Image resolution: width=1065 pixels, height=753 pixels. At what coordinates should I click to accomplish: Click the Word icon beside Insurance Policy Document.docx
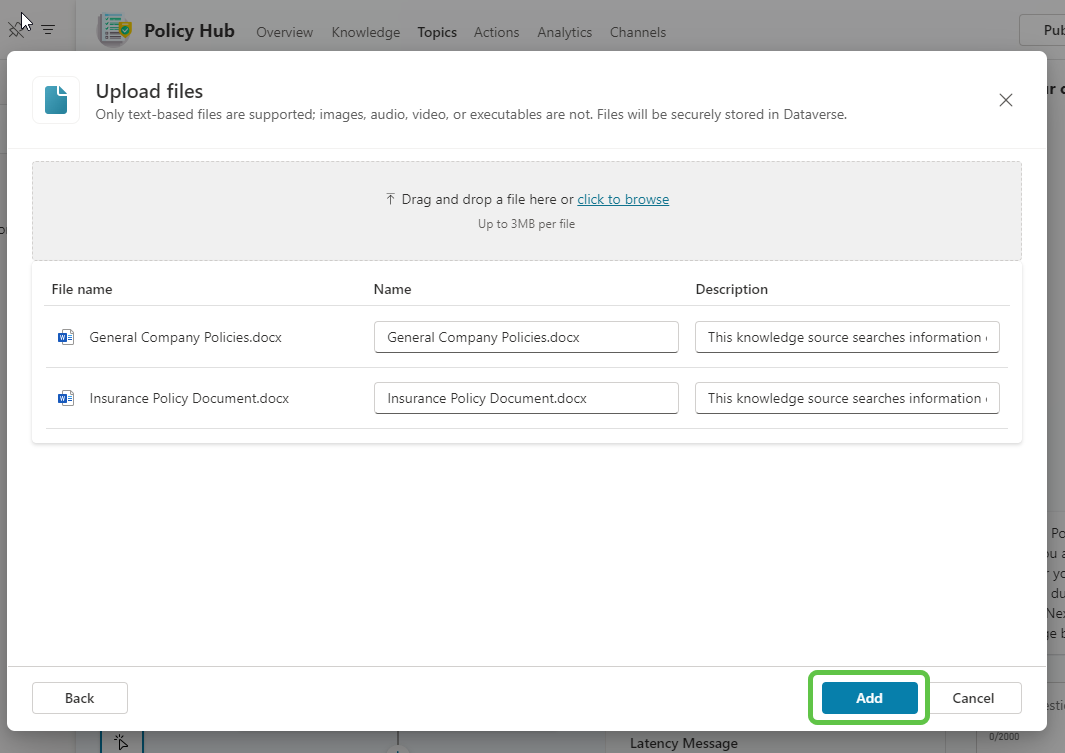[x=65, y=398]
